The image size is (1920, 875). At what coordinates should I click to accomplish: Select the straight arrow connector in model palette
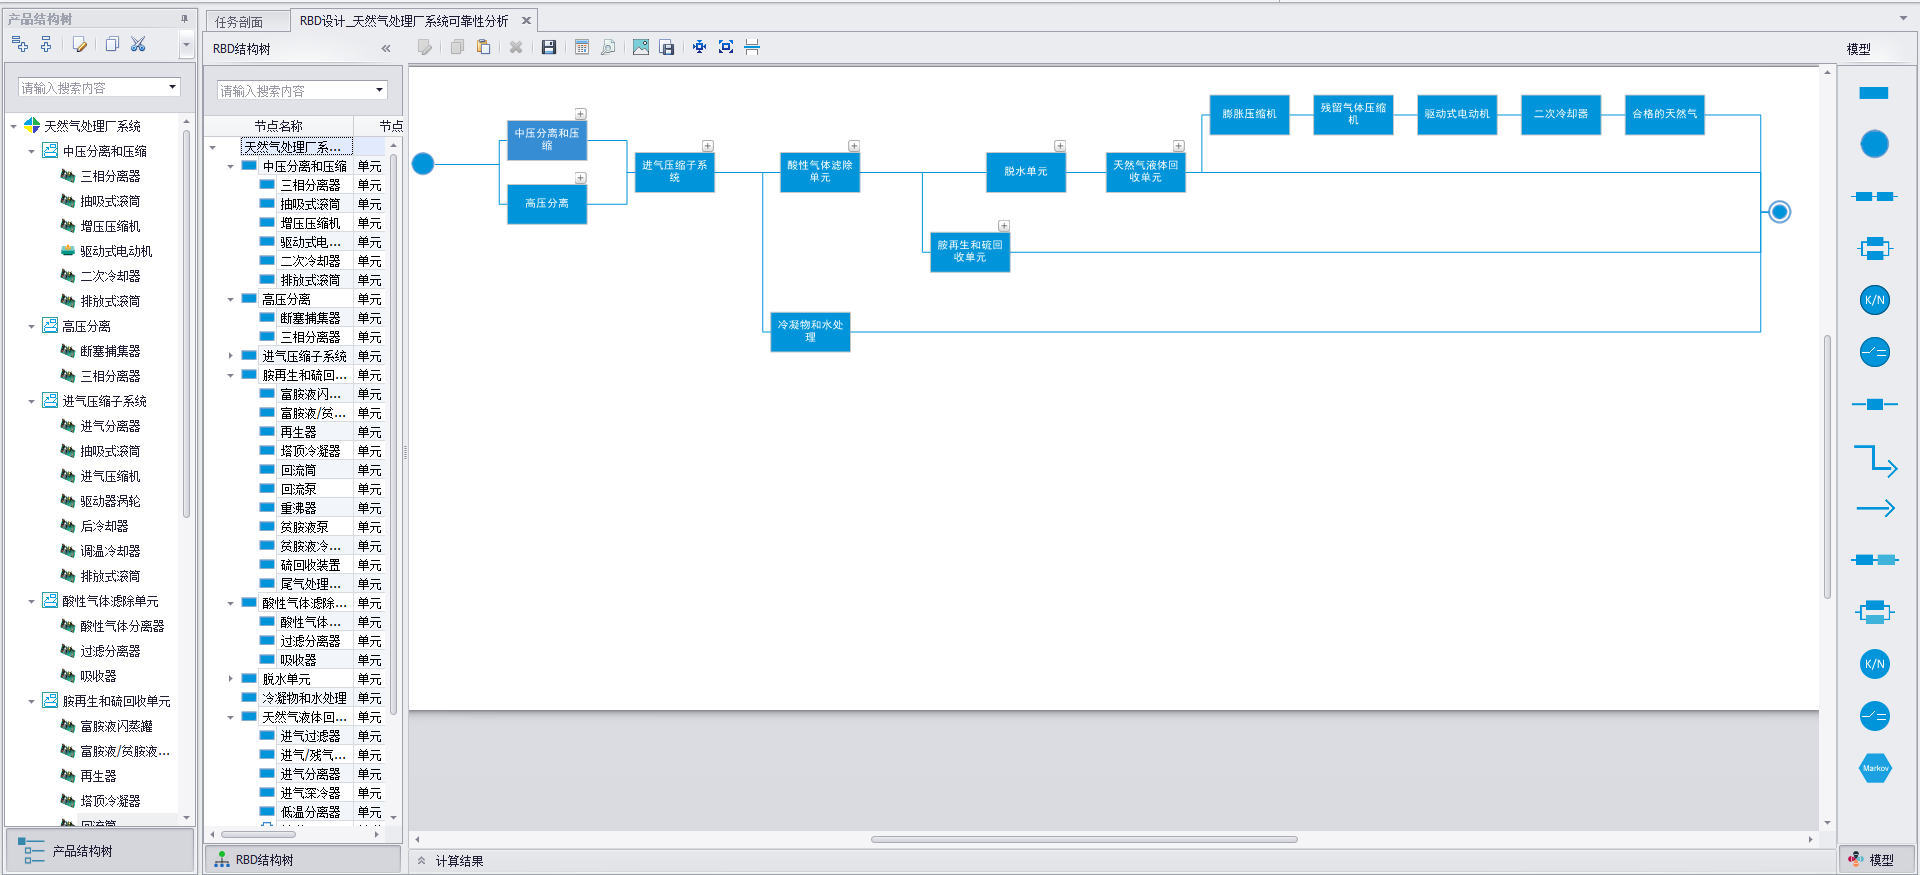point(1876,508)
